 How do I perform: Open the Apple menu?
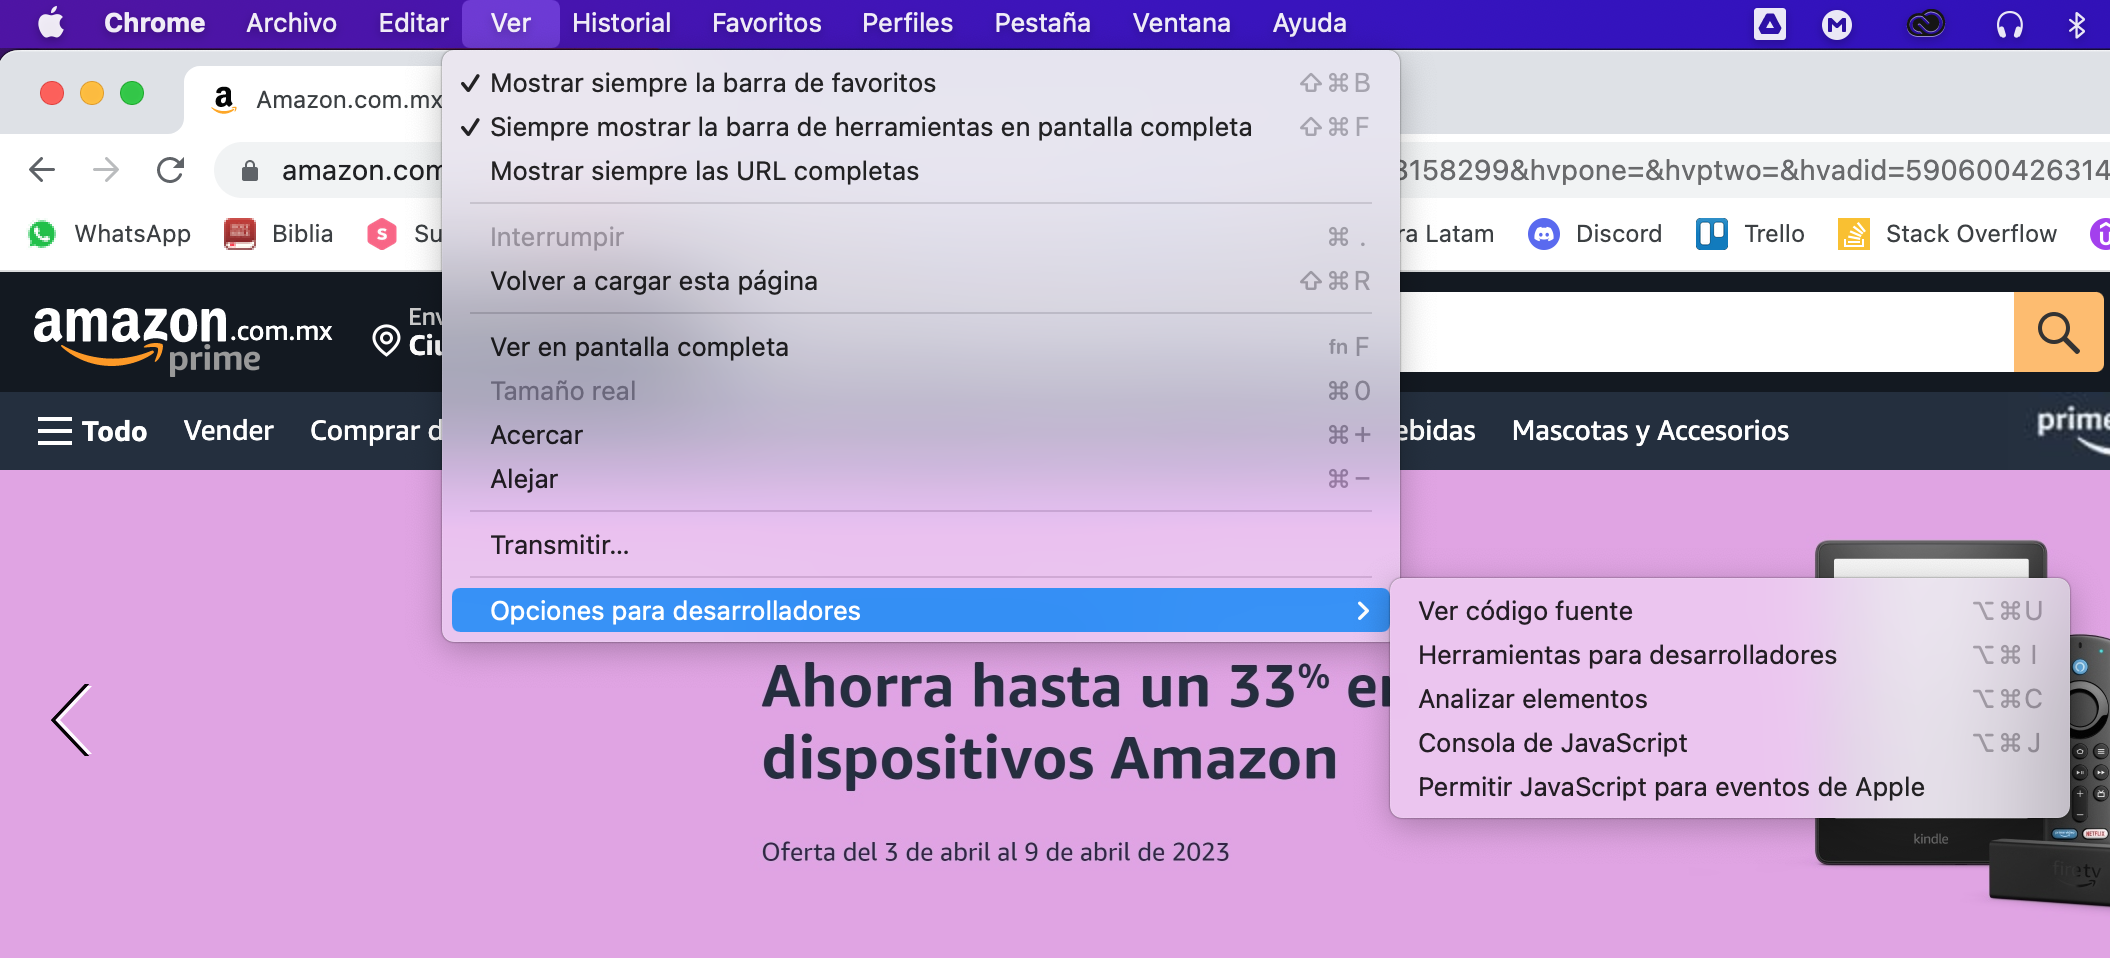coord(51,22)
